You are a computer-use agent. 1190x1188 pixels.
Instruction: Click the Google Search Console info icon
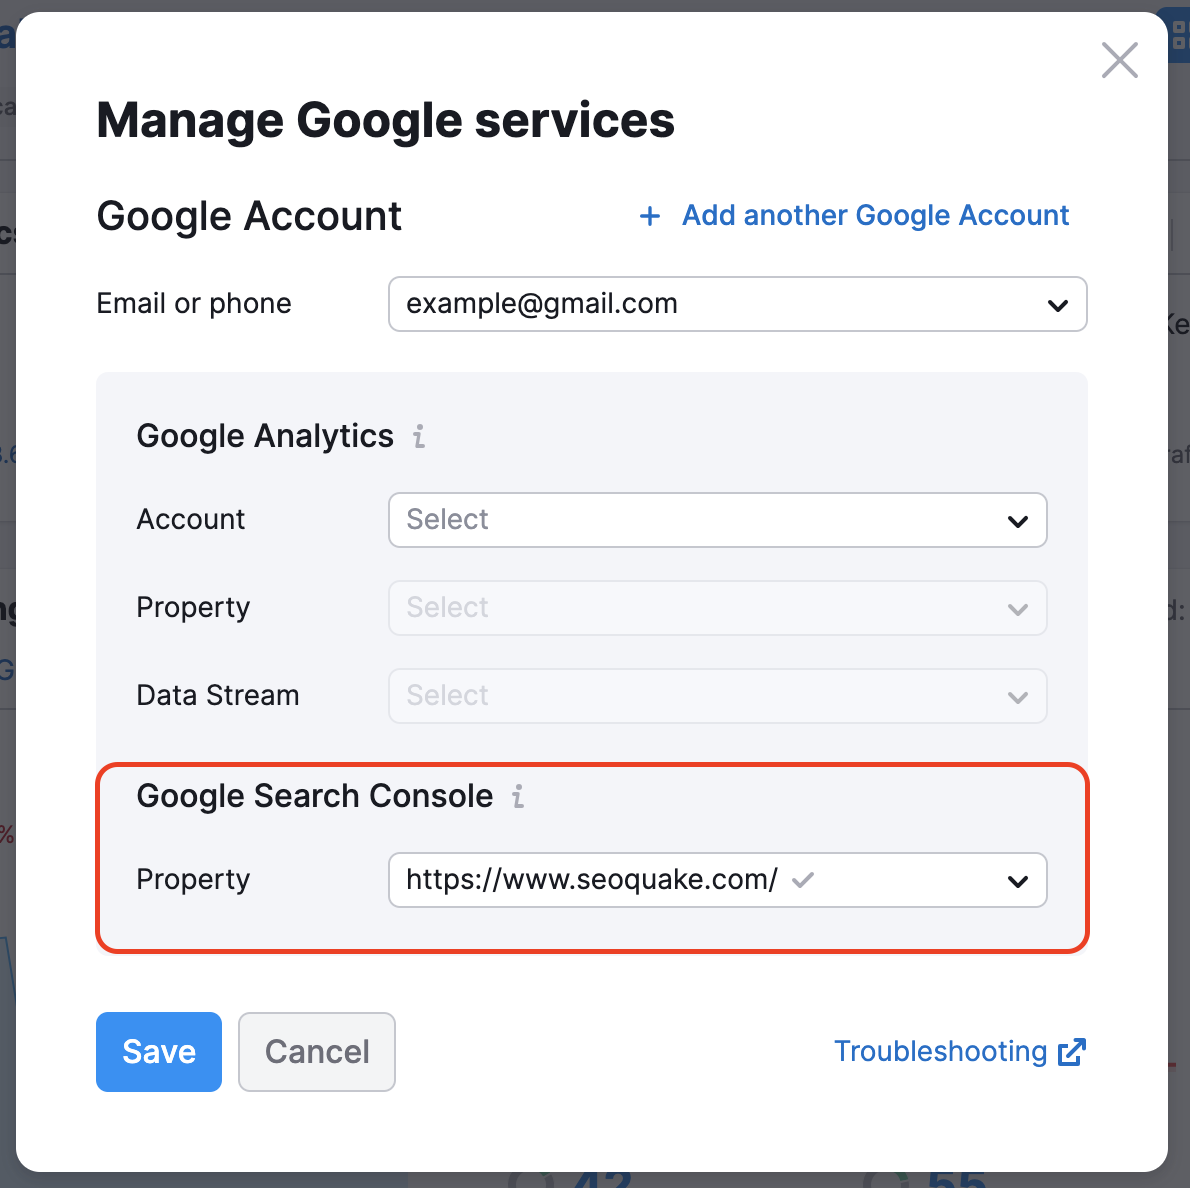[x=518, y=797]
